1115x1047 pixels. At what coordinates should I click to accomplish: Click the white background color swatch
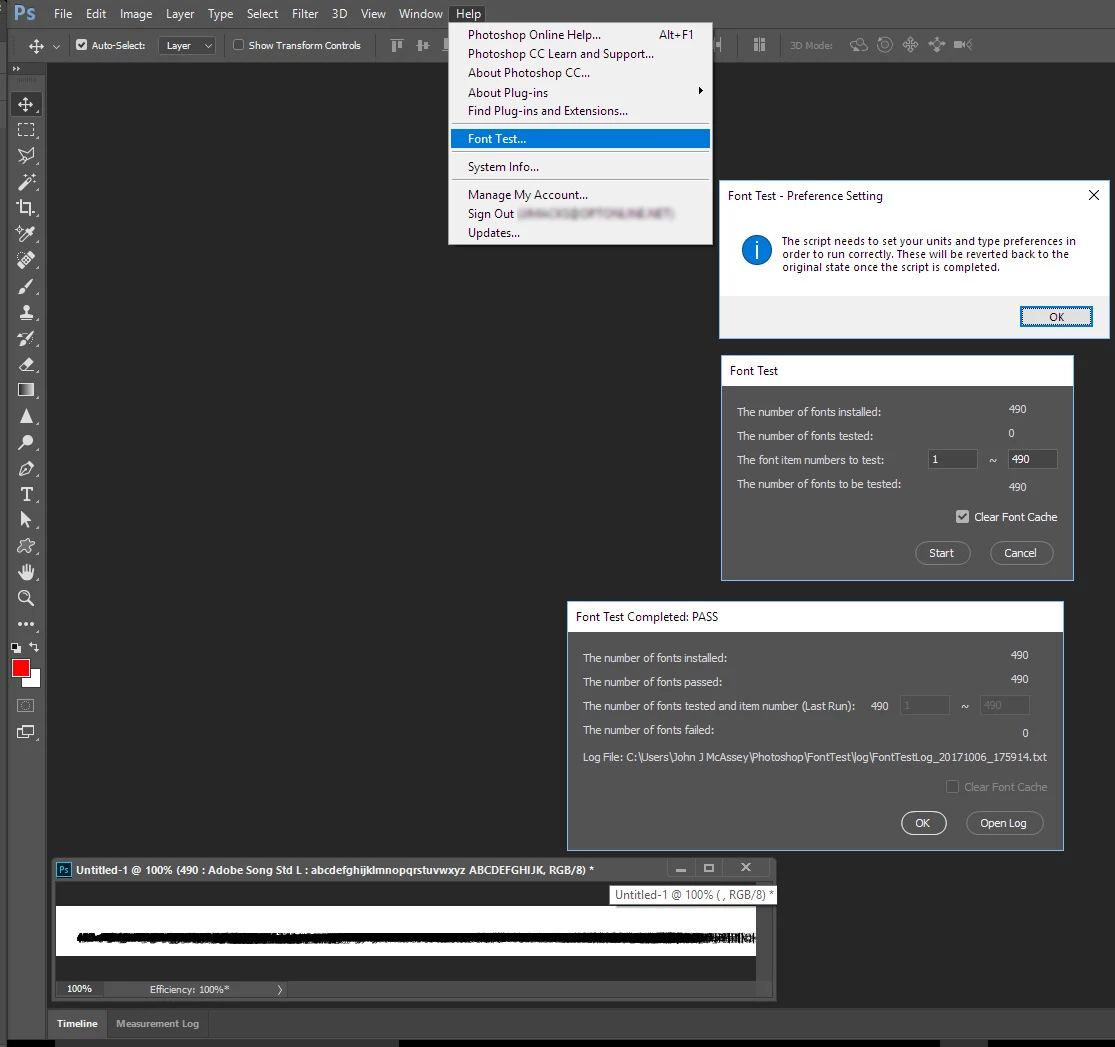[x=34, y=680]
